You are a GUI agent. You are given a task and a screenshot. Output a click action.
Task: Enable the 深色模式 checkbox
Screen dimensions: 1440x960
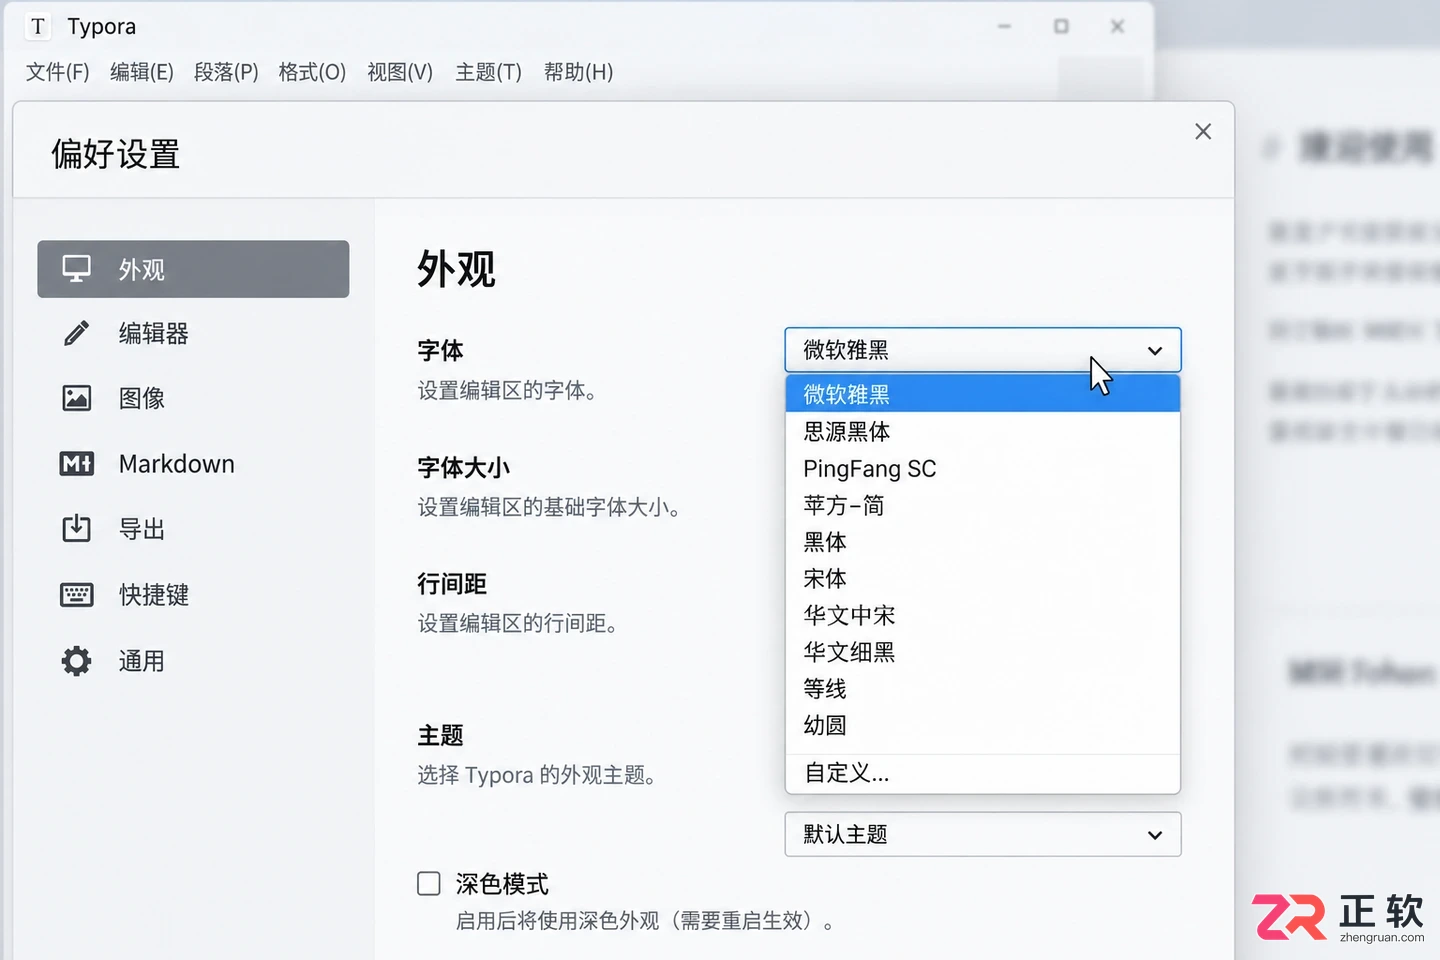(429, 883)
